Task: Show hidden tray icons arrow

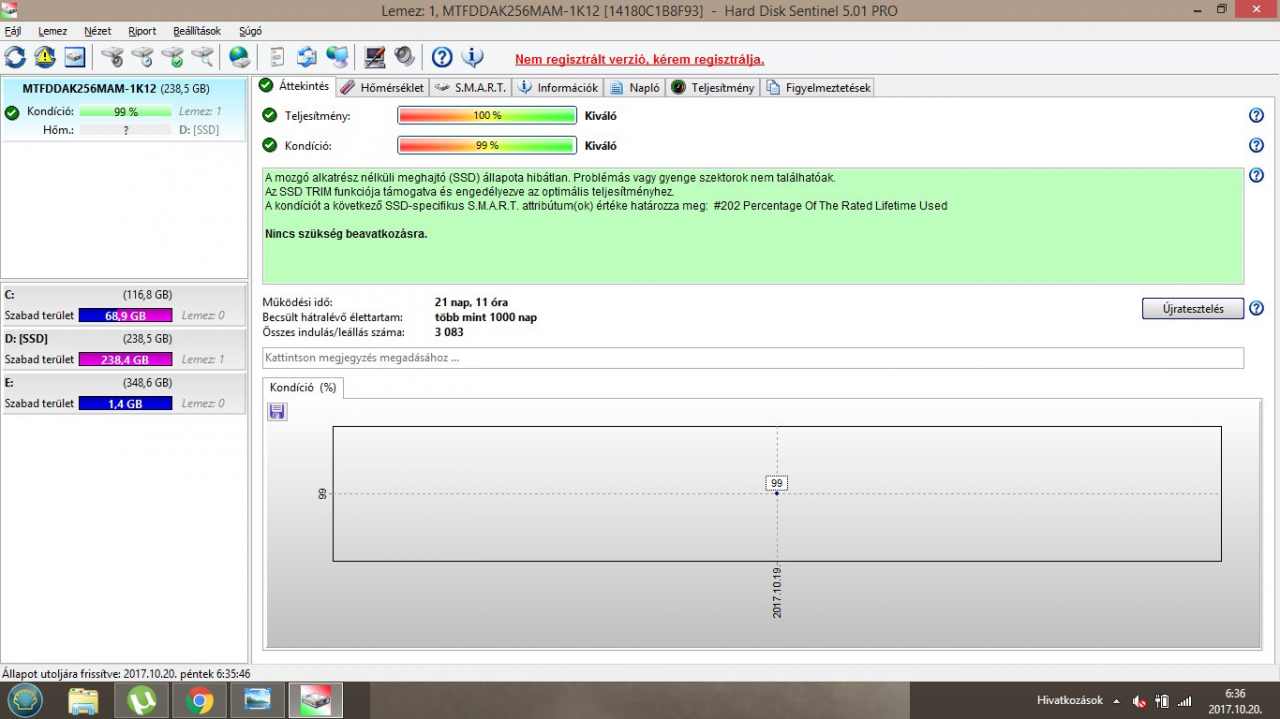Action: (1117, 701)
